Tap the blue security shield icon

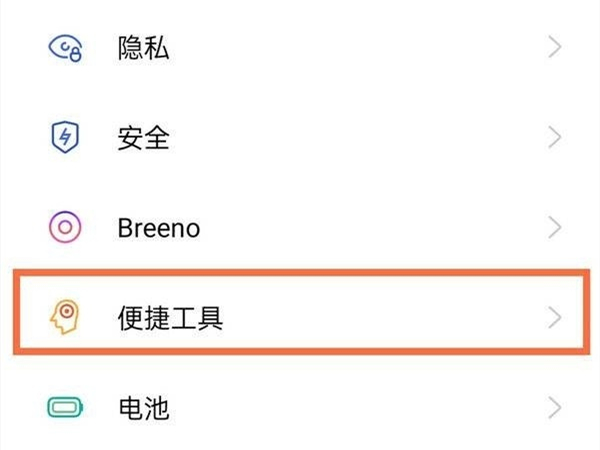pos(65,138)
